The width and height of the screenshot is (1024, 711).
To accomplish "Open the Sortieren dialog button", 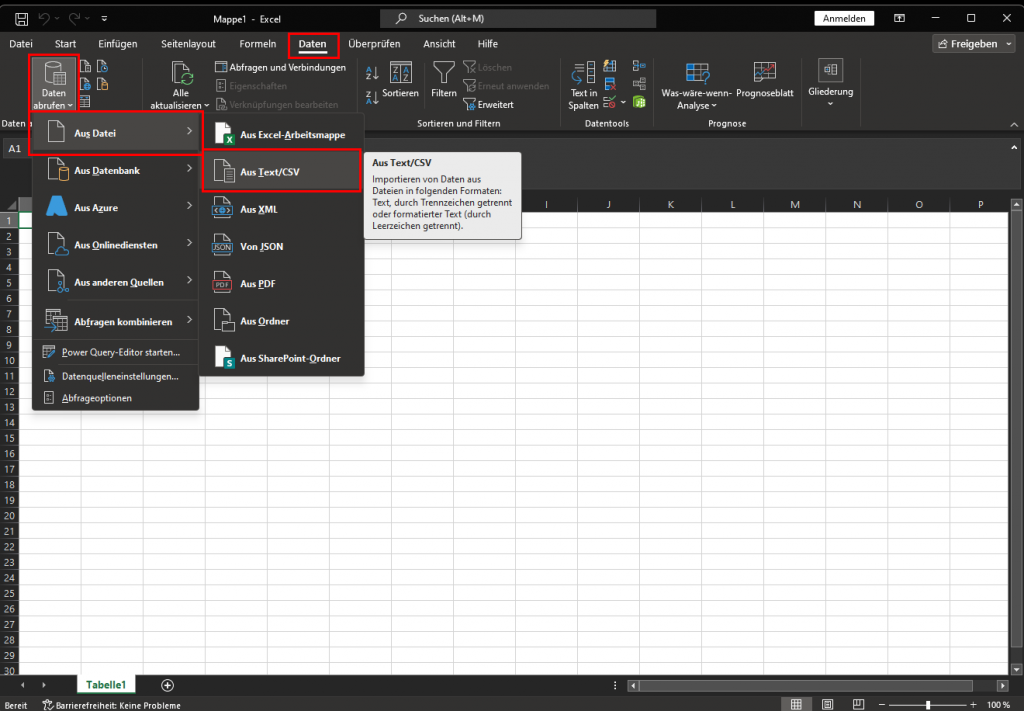I will point(400,80).
